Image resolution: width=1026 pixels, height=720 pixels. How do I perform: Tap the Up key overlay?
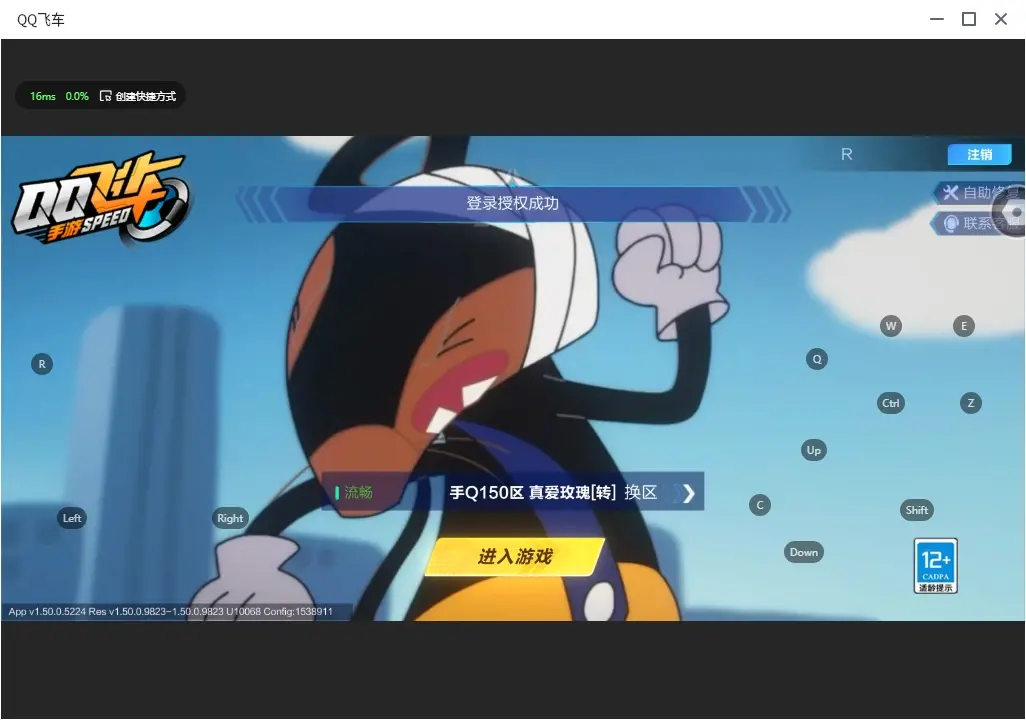(813, 450)
